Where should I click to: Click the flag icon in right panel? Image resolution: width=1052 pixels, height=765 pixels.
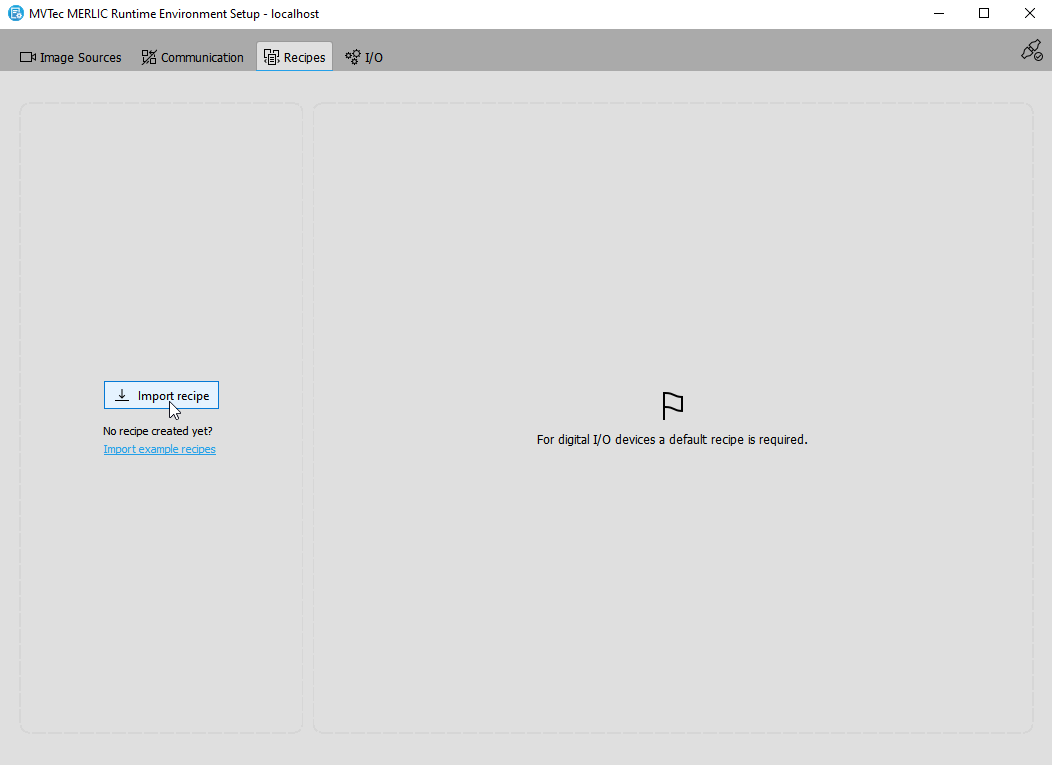672,406
